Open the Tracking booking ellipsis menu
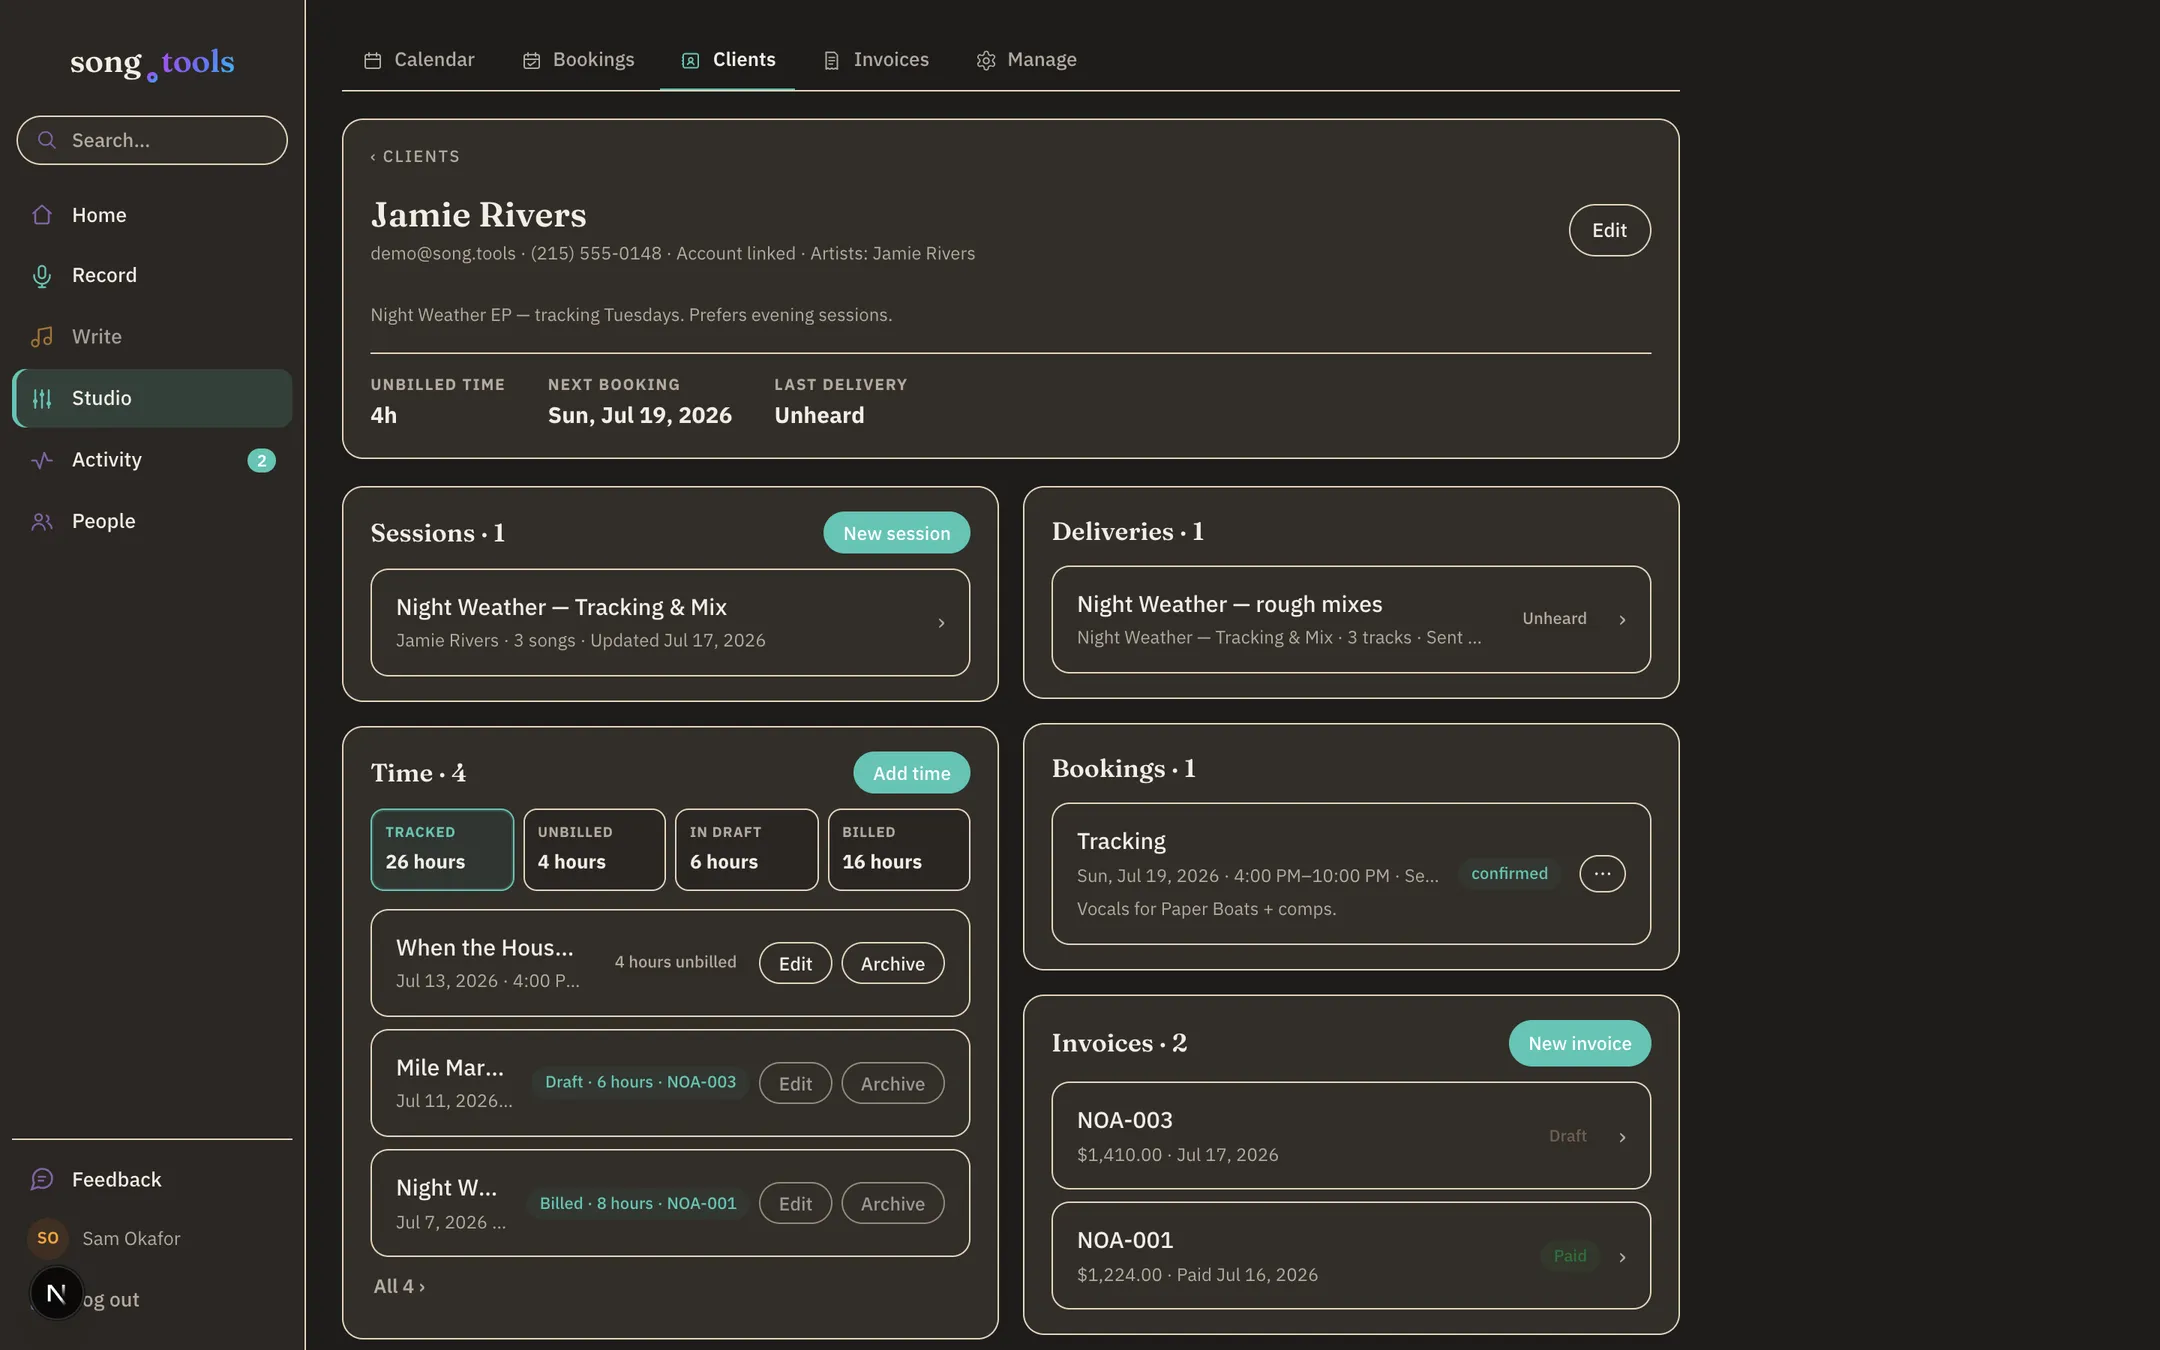2160x1350 pixels. click(1602, 873)
